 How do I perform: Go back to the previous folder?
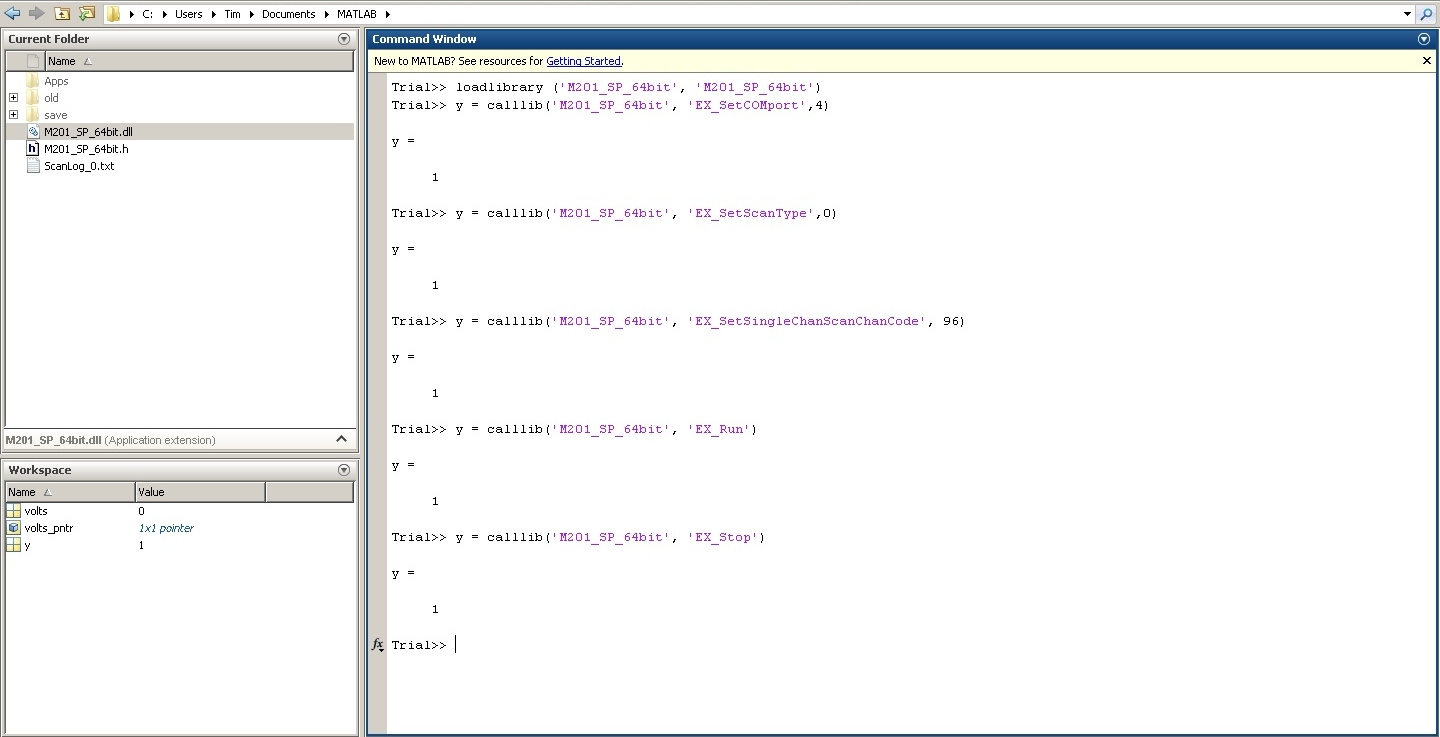point(13,13)
